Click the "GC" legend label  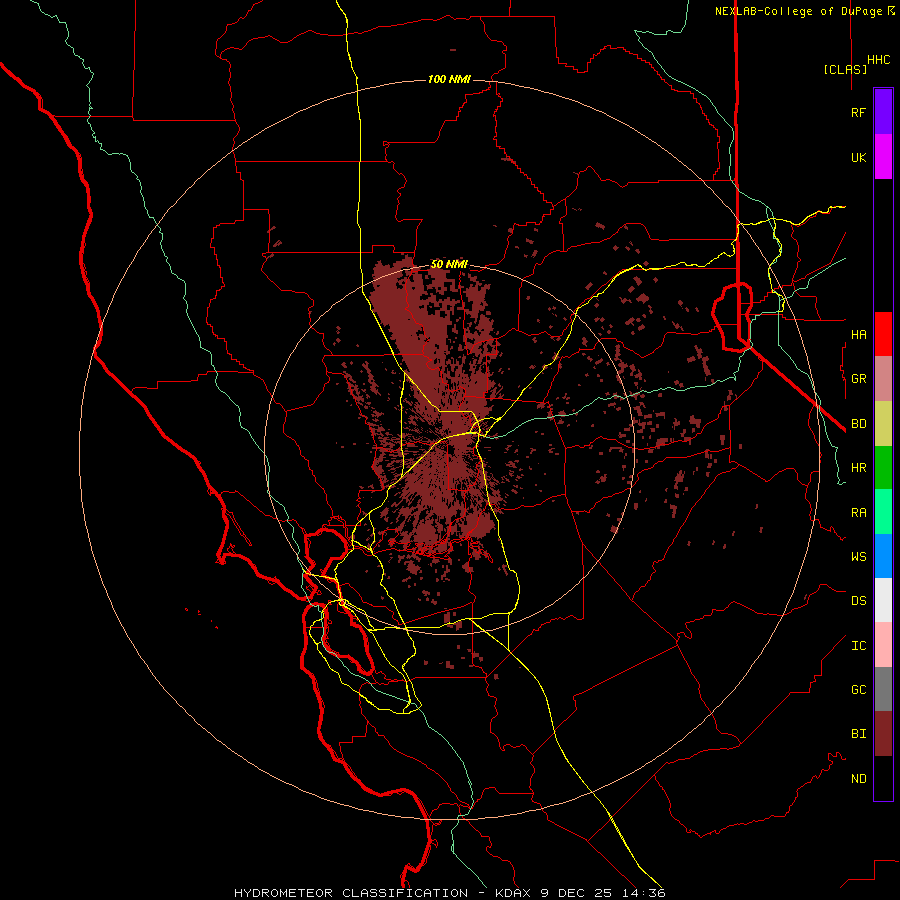coord(858,690)
